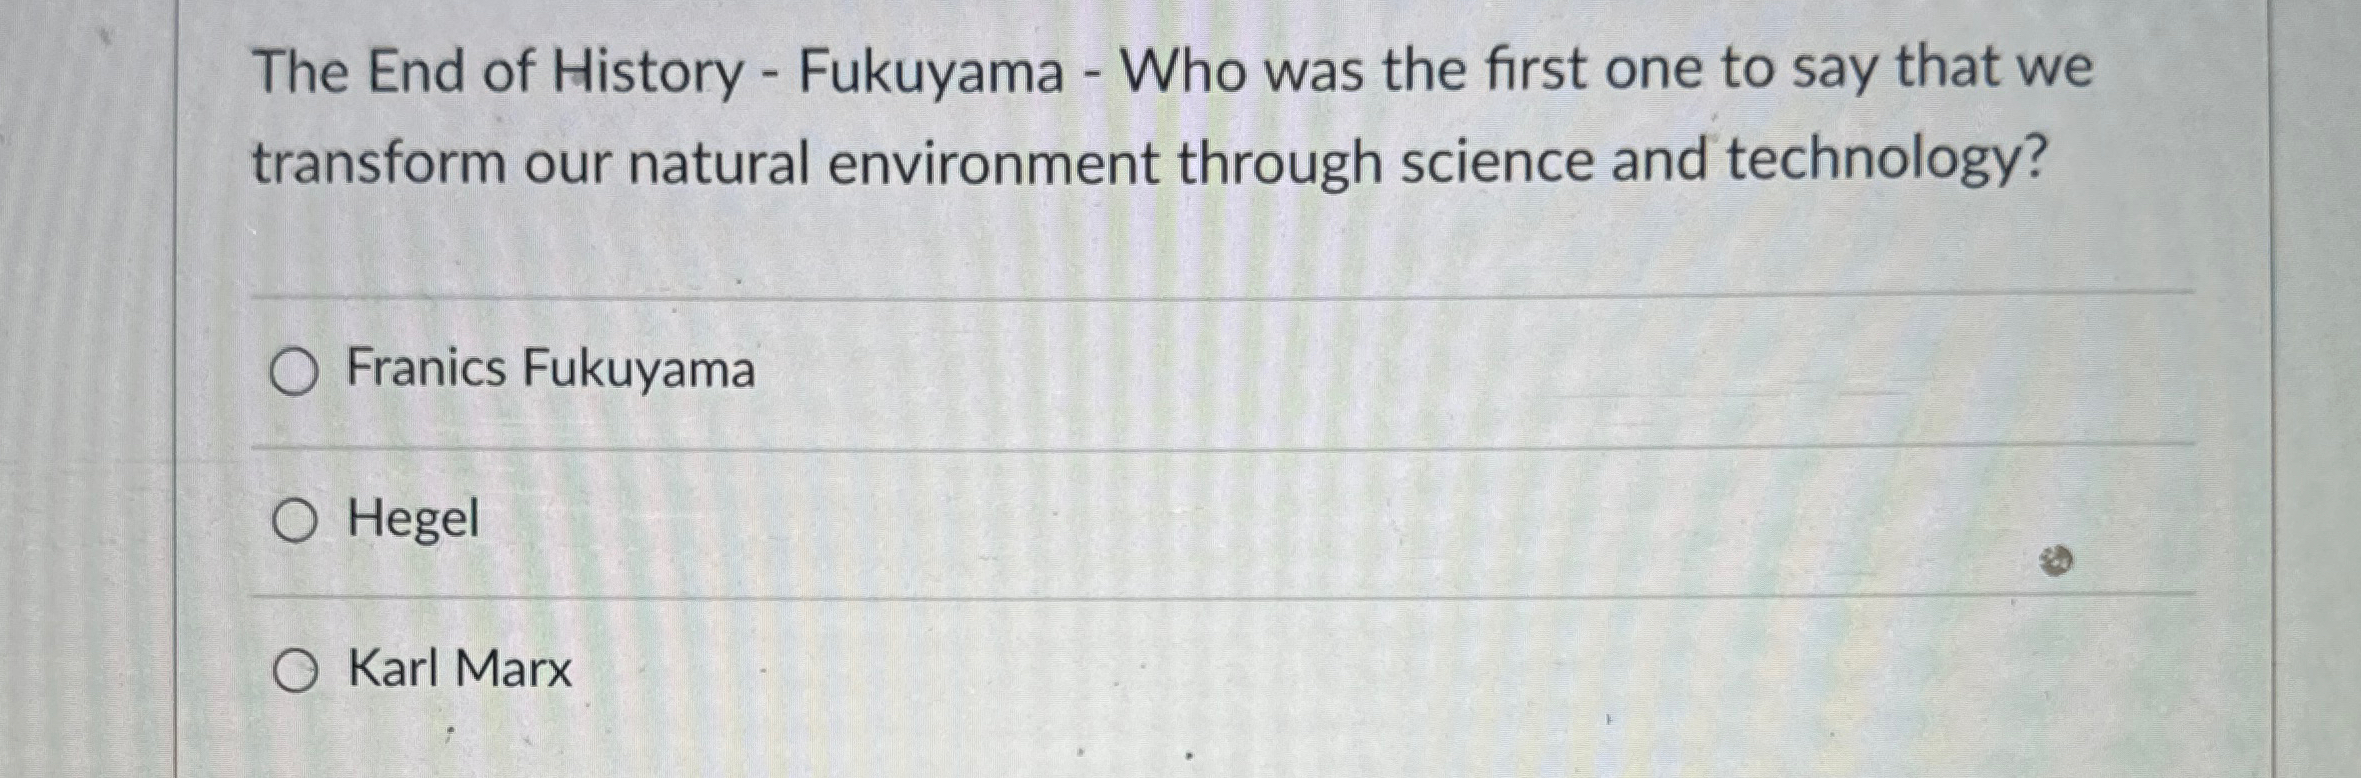Screen dimensions: 2361x778
Task: Click the Hegel answer label
Action: (x=413, y=520)
